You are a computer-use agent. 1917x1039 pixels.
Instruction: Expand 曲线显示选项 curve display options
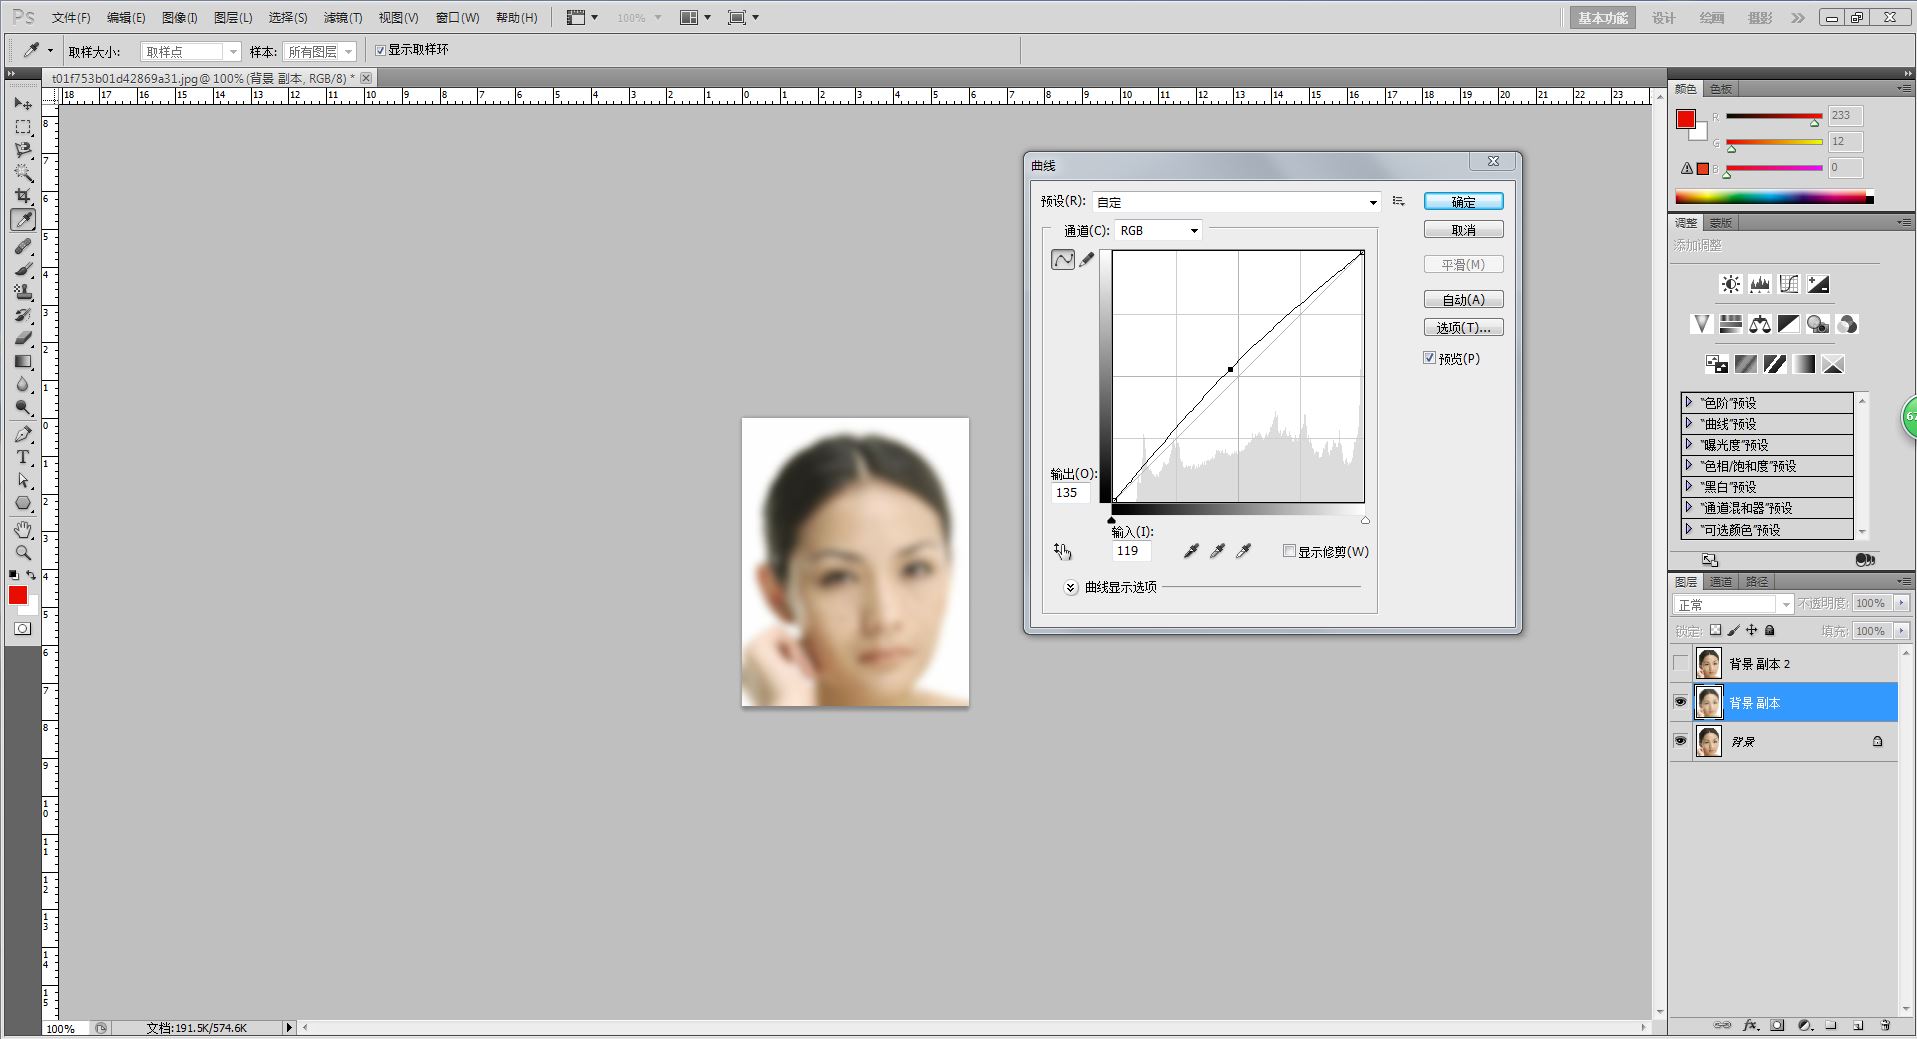pos(1070,587)
